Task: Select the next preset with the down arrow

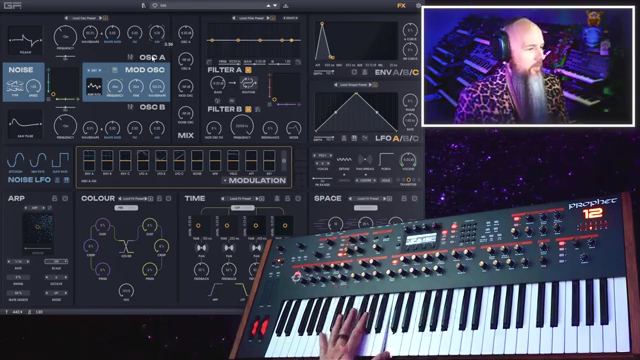Action: pos(275,6)
